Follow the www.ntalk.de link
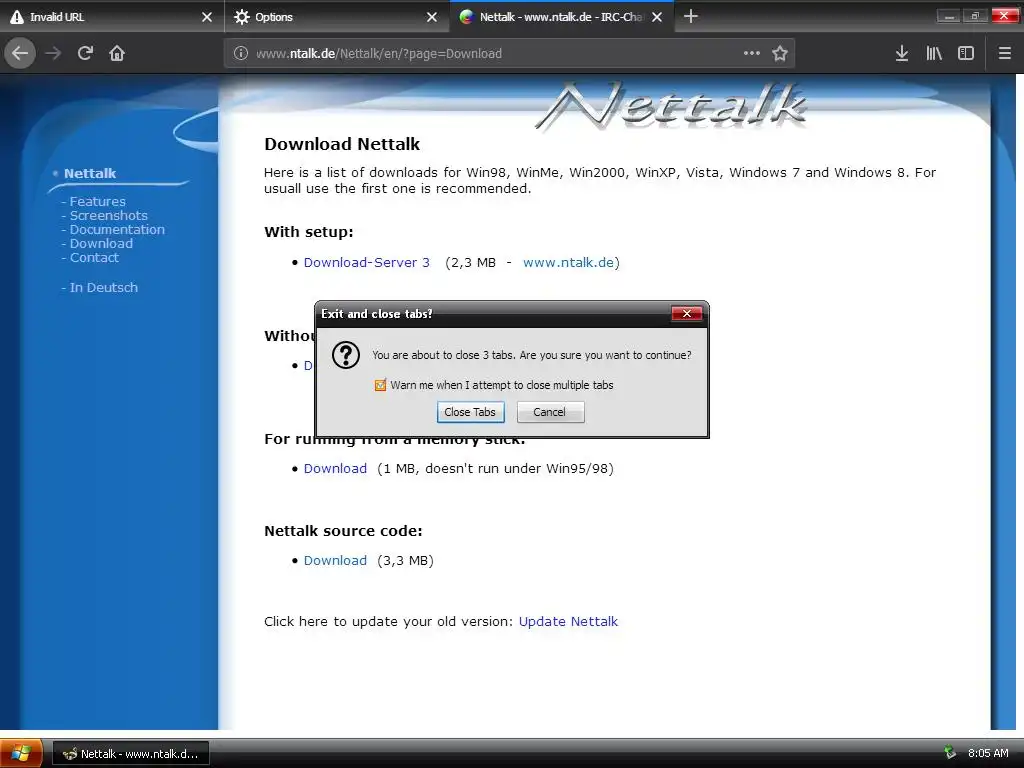This screenshot has height=768, width=1024. [x=568, y=263]
